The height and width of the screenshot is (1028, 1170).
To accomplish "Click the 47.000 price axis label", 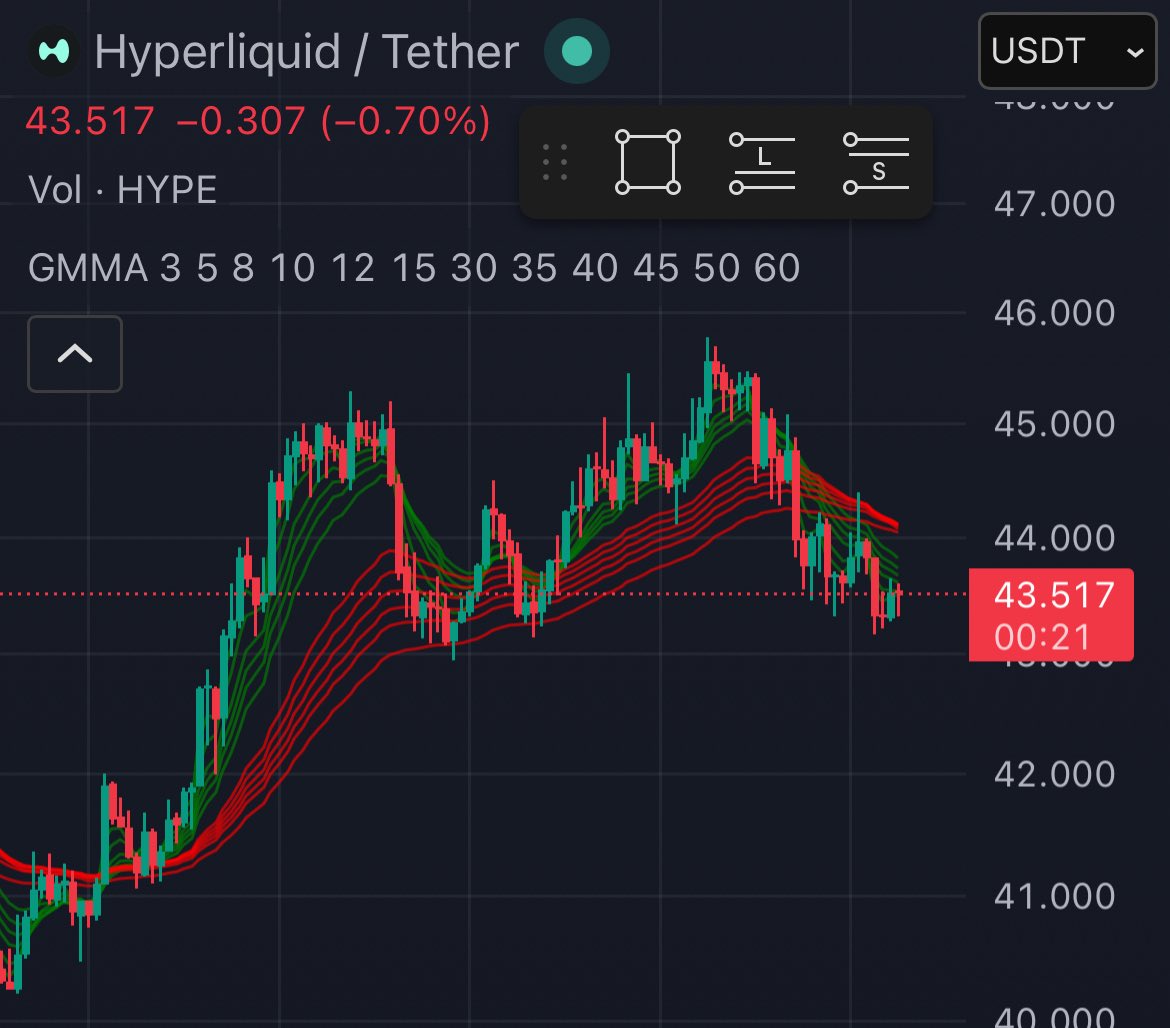I will (1054, 204).
